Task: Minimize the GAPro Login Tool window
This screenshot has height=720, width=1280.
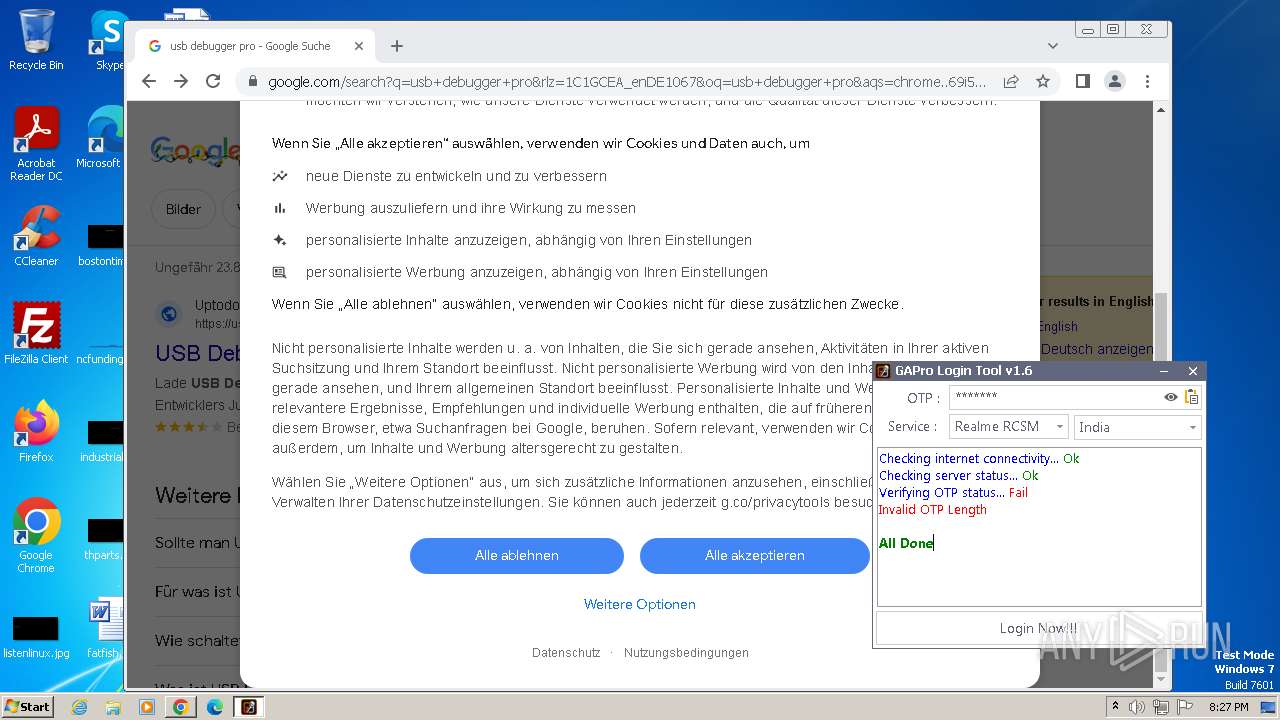Action: (x=1165, y=371)
